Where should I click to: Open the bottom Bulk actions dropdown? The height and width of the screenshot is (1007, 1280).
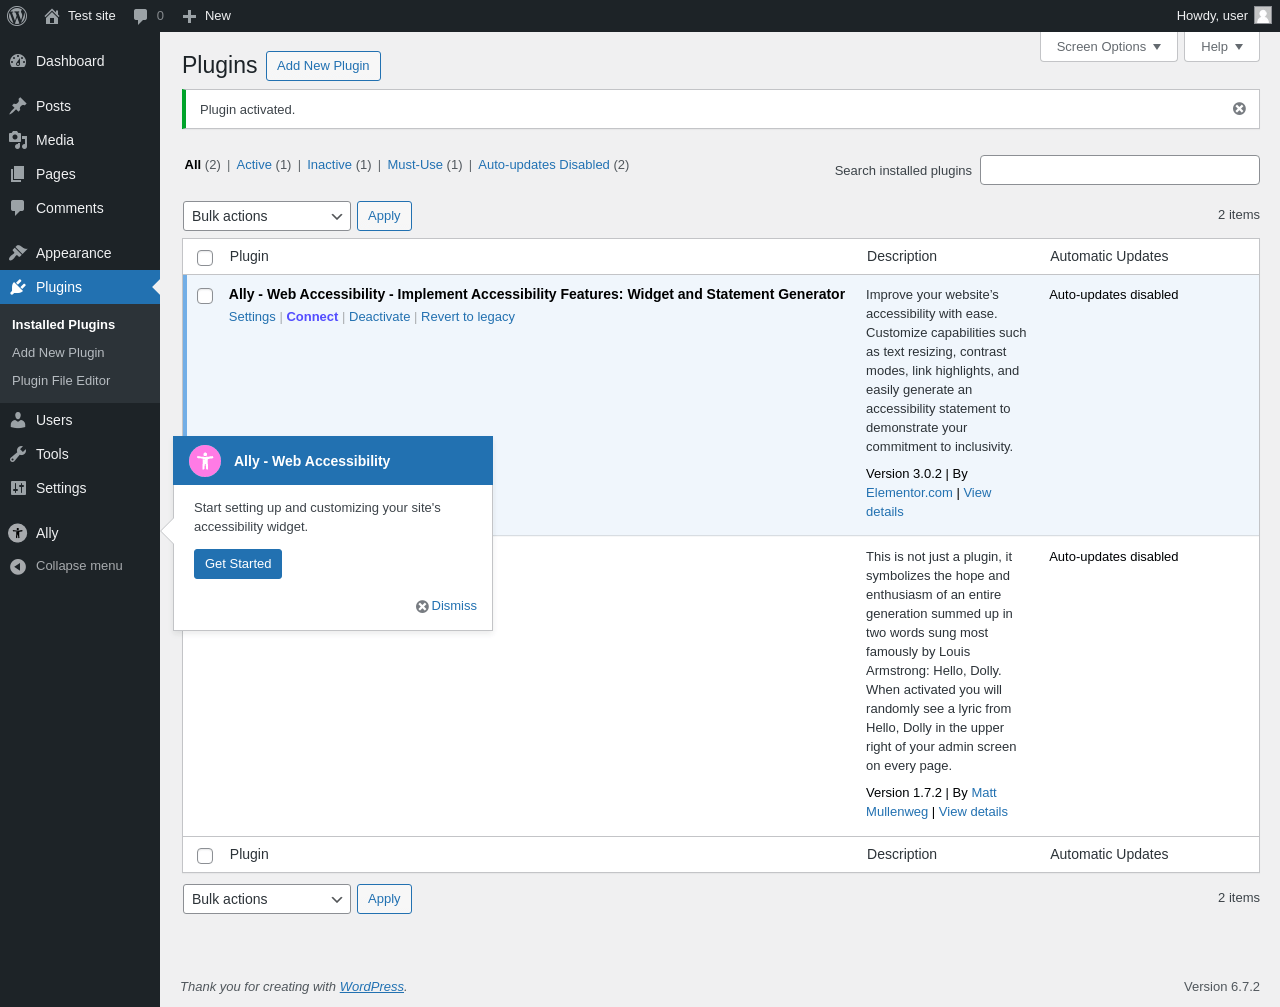(x=267, y=899)
